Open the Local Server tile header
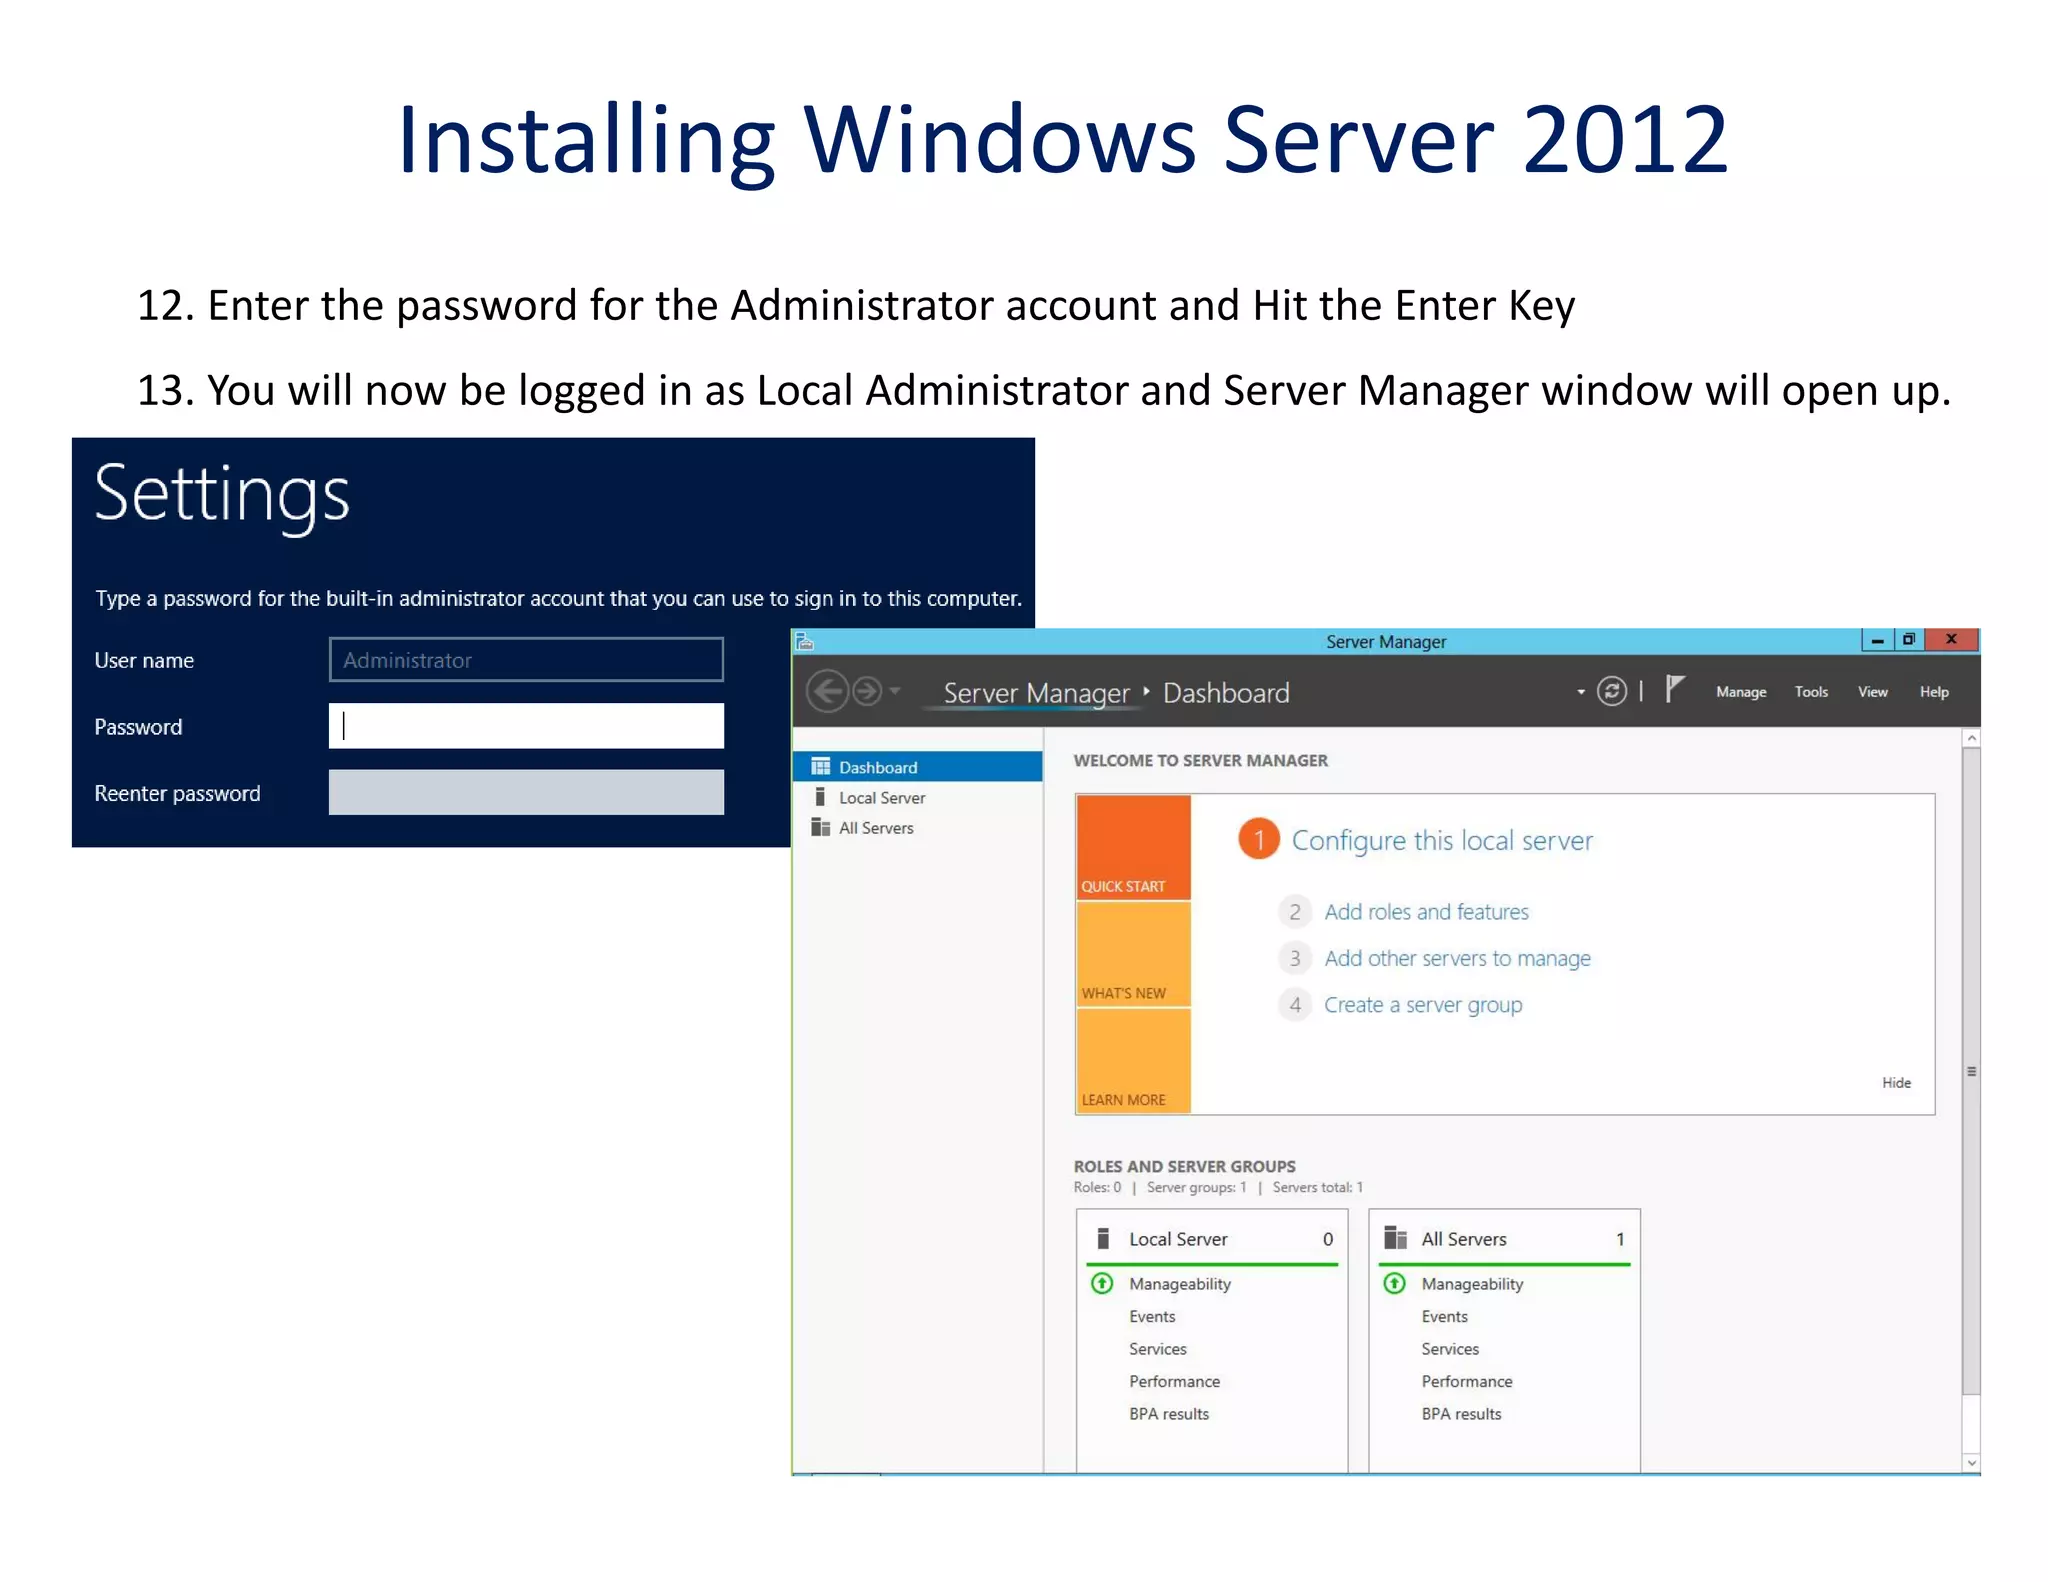Viewport: 2048px width, 1582px height. point(1212,1239)
